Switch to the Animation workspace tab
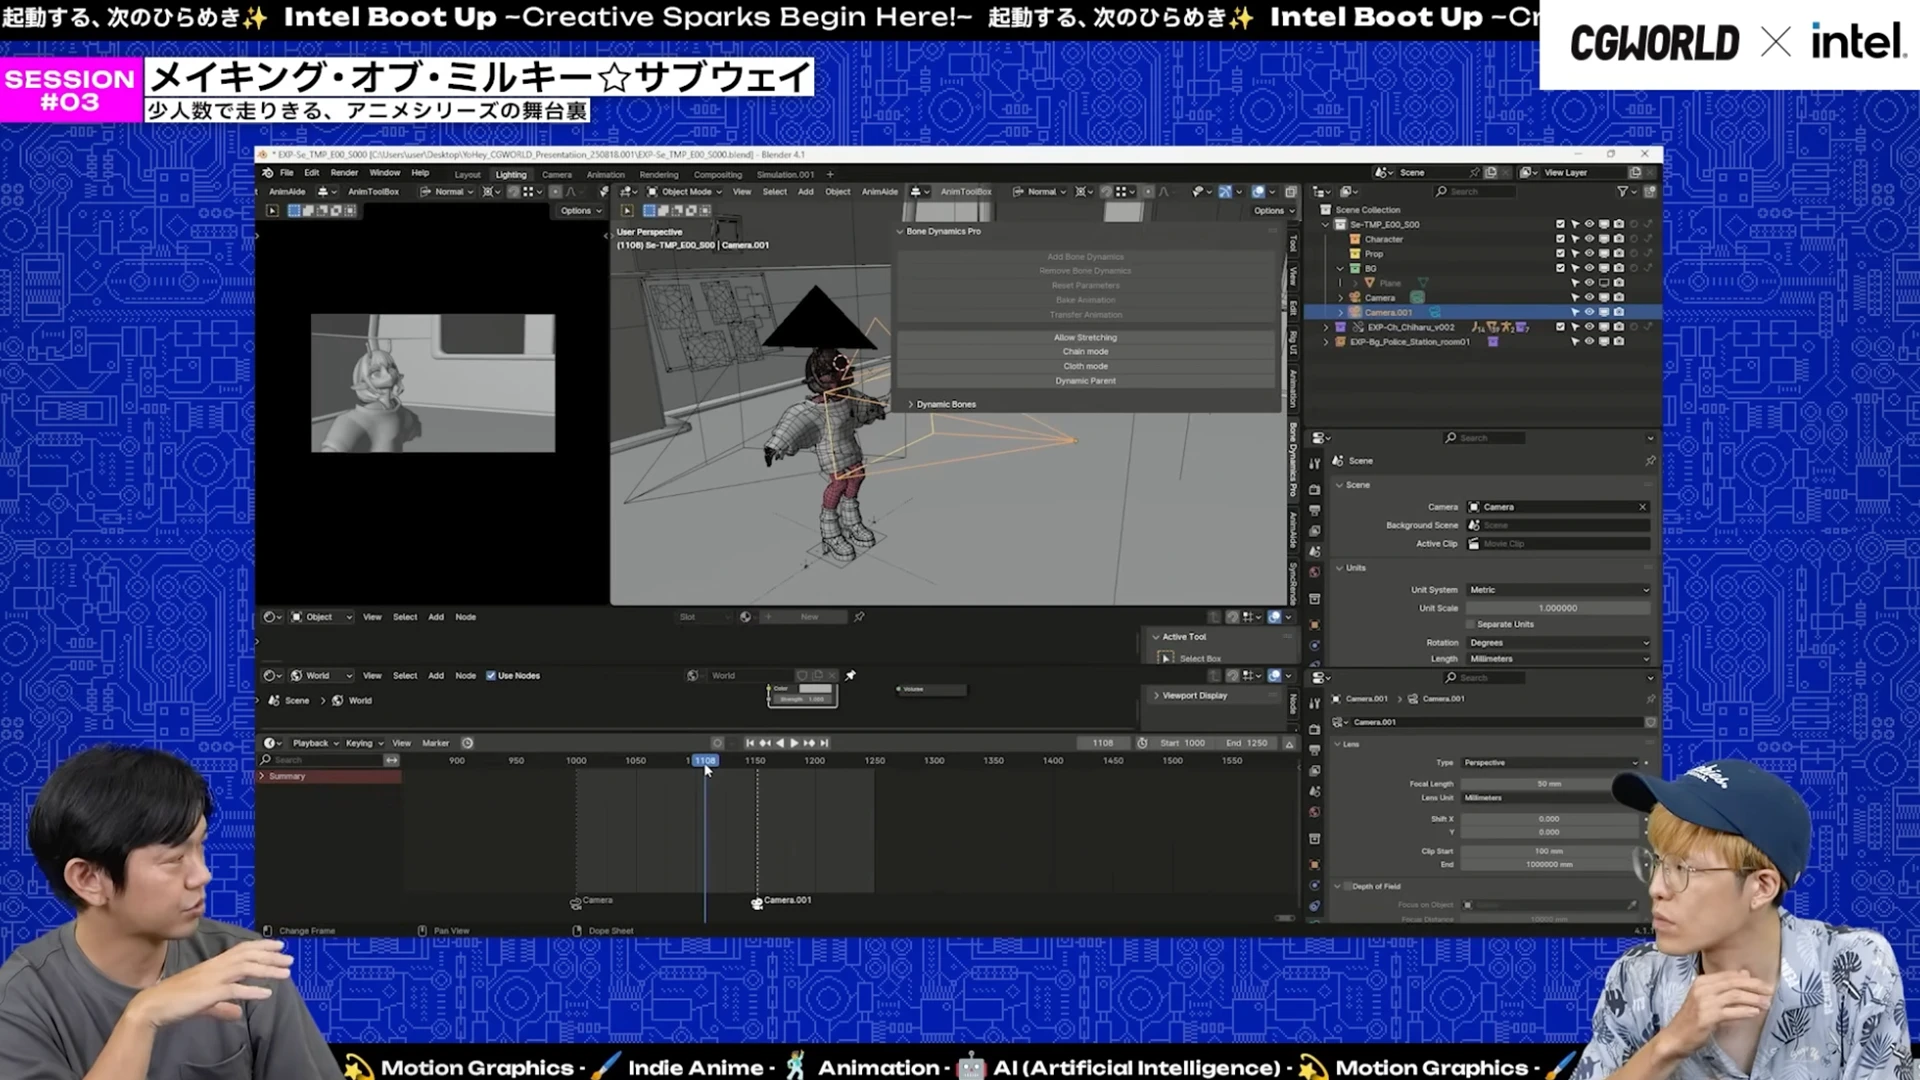 coord(605,175)
